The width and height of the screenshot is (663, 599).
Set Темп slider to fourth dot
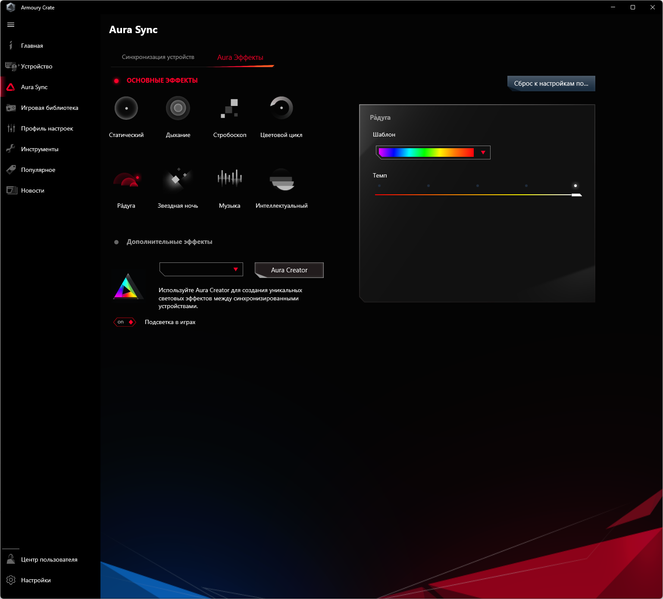(526, 186)
